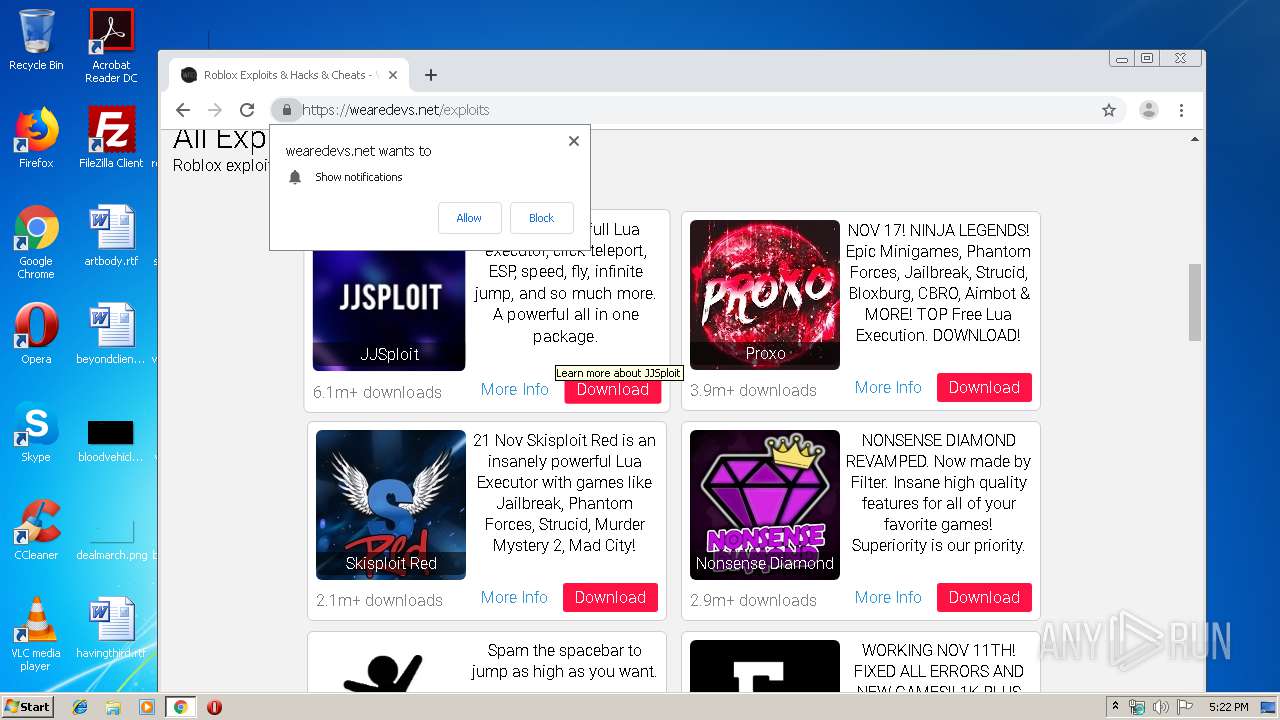Click the Skisploit Red thumbnail

click(391, 505)
